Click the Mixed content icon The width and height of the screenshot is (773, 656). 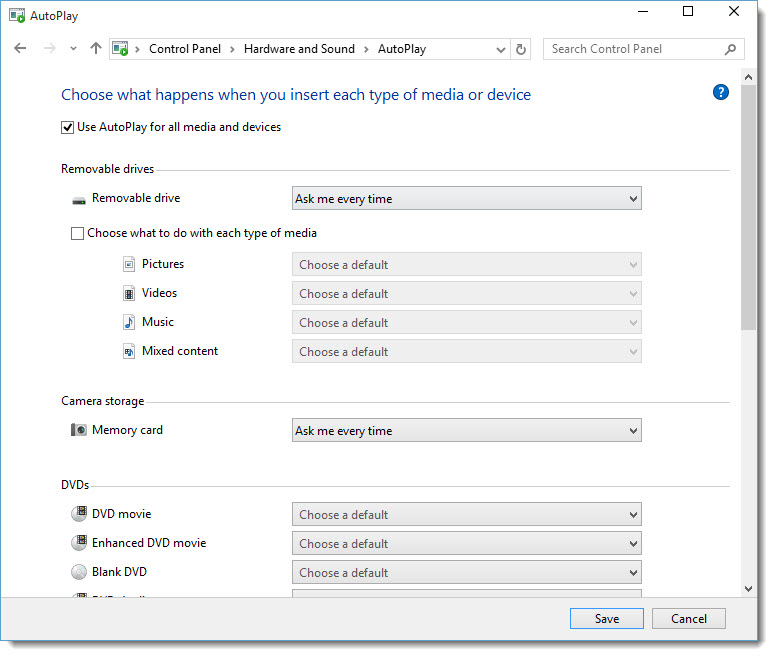click(129, 351)
